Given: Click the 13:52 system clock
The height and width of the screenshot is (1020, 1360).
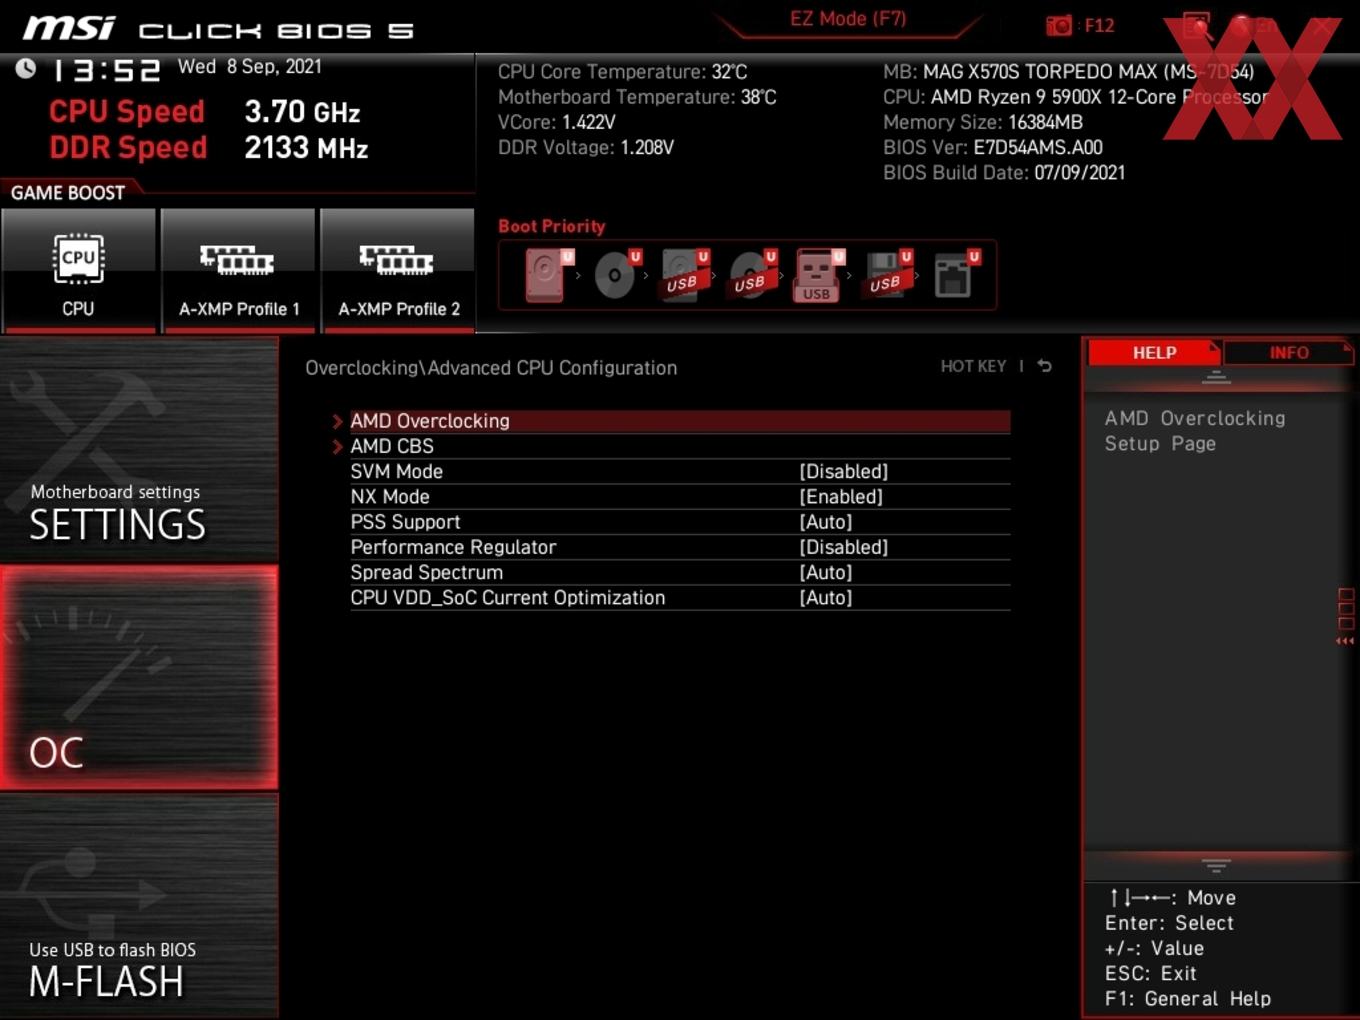Looking at the screenshot, I should click(x=106, y=70).
